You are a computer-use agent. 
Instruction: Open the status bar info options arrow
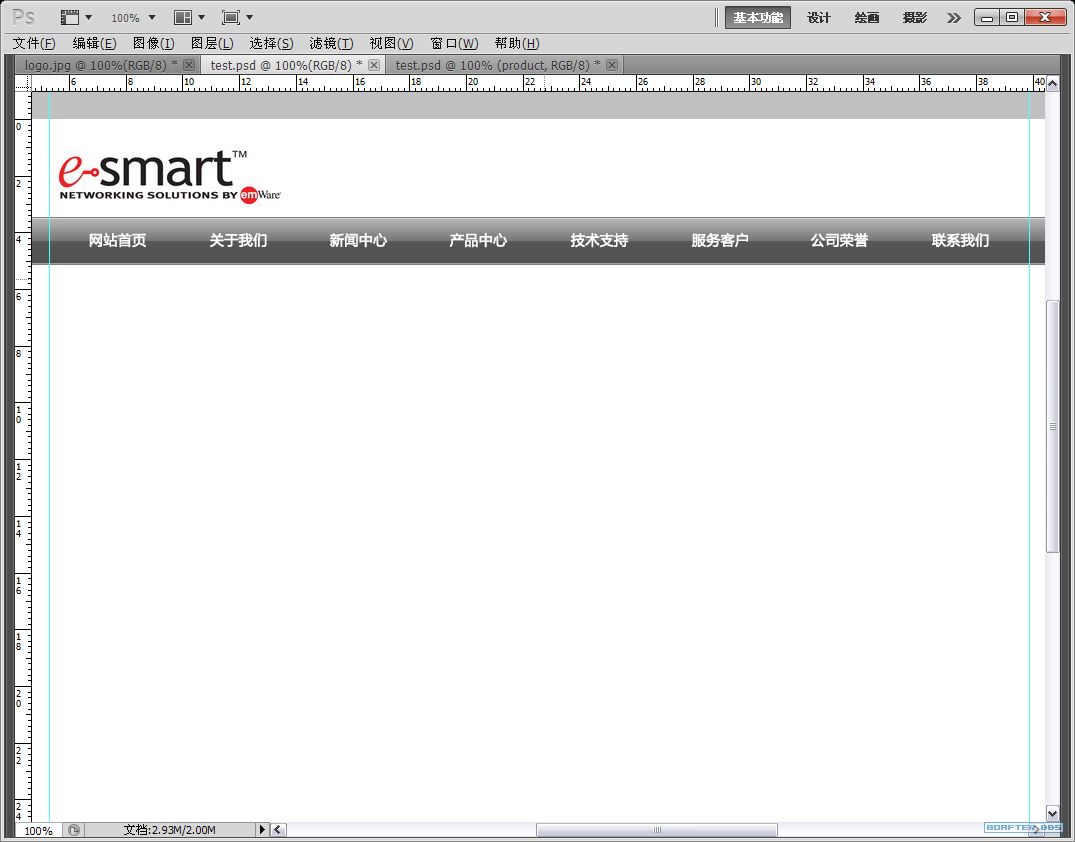coord(262,830)
